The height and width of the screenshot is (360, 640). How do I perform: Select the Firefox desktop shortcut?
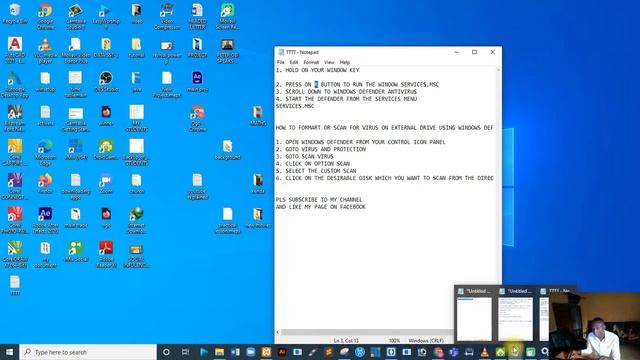click(x=45, y=183)
